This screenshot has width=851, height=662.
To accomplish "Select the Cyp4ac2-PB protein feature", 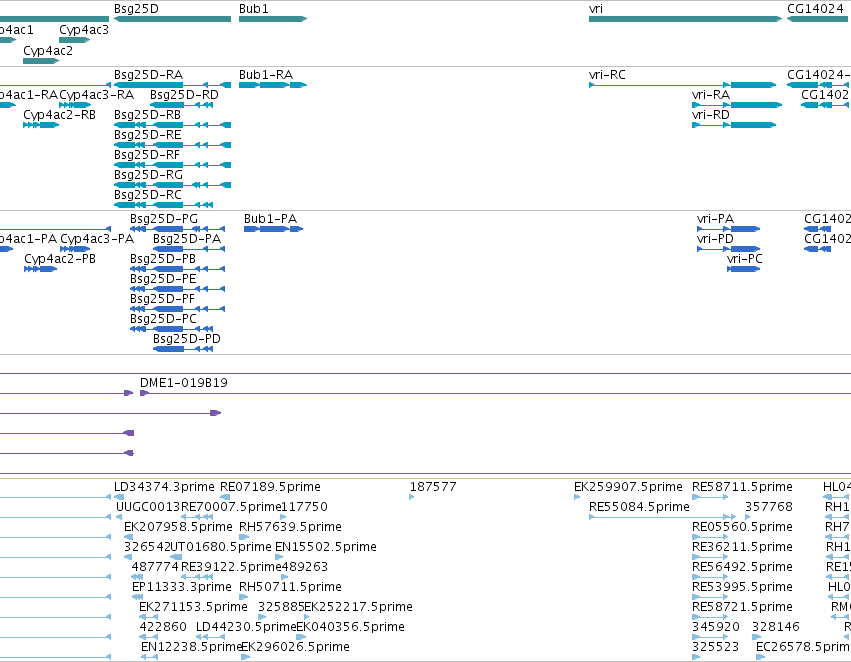I will click(41, 269).
